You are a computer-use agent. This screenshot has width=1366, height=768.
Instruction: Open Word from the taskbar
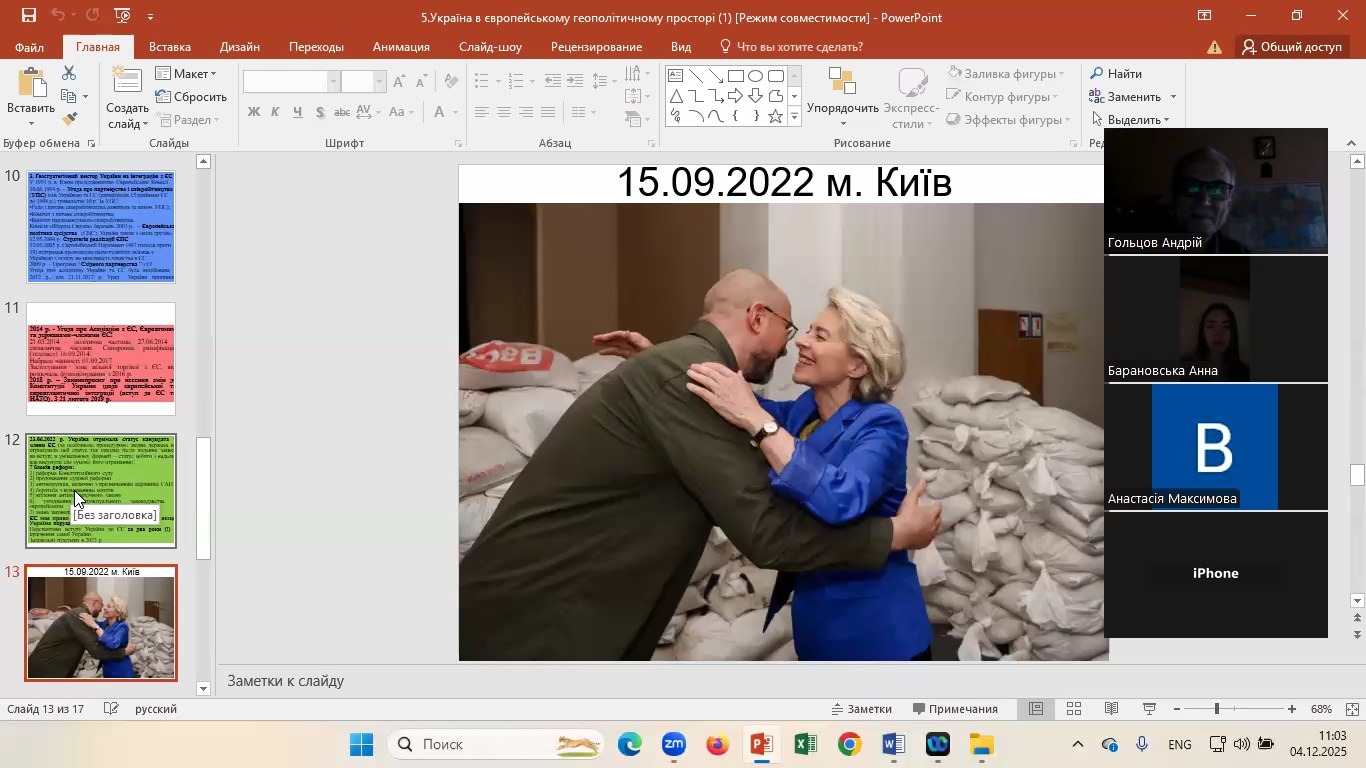[894, 745]
